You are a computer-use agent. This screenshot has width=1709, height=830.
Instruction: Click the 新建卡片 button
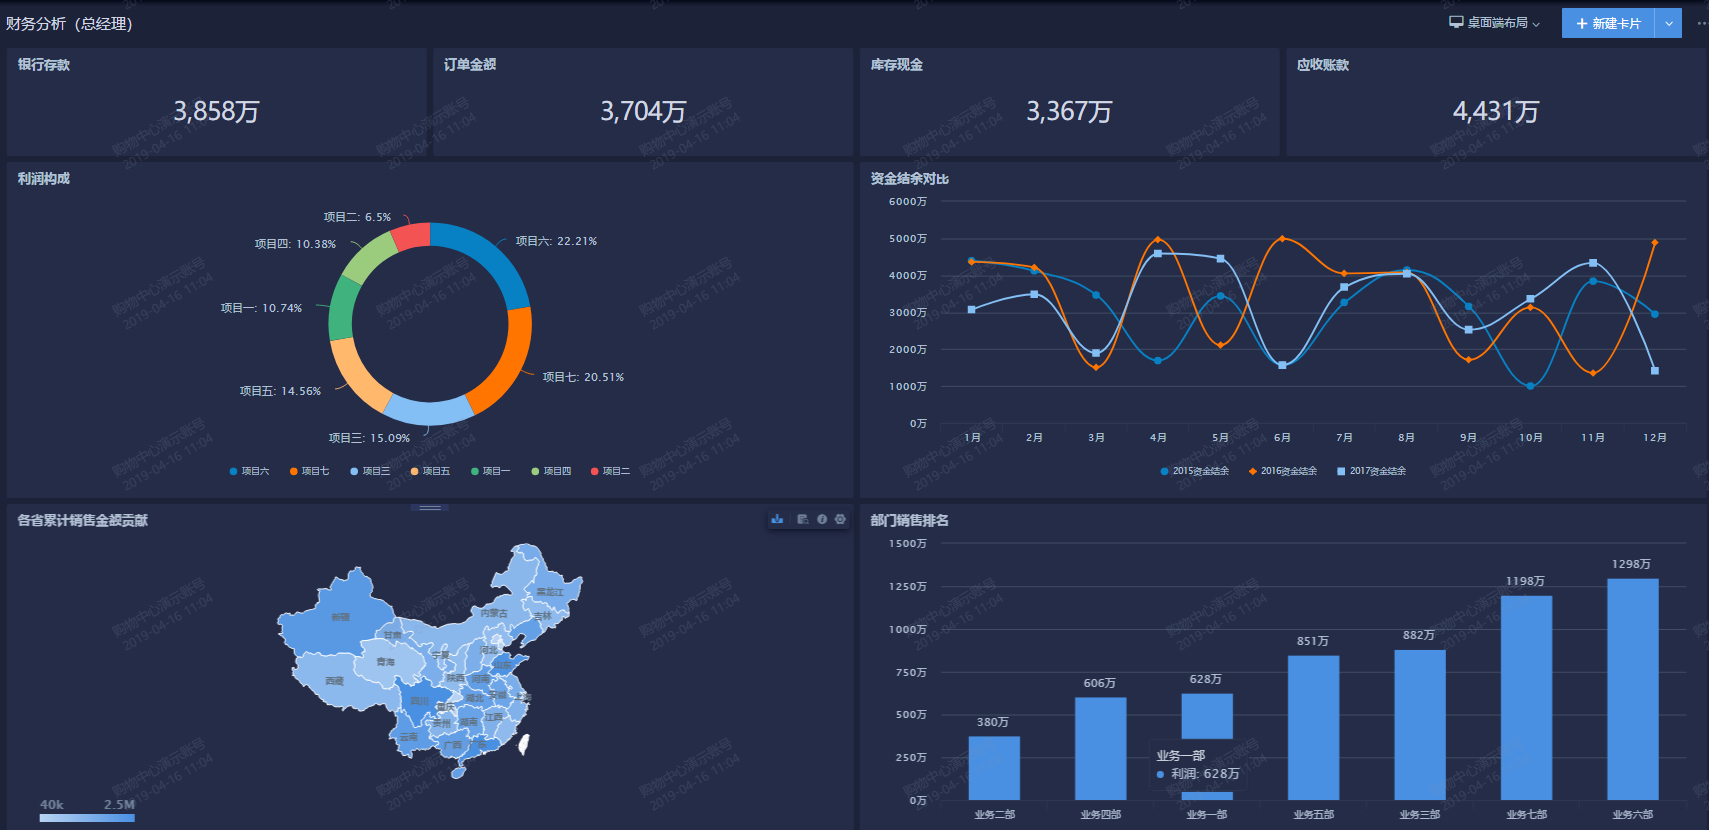pyautogui.click(x=1608, y=23)
